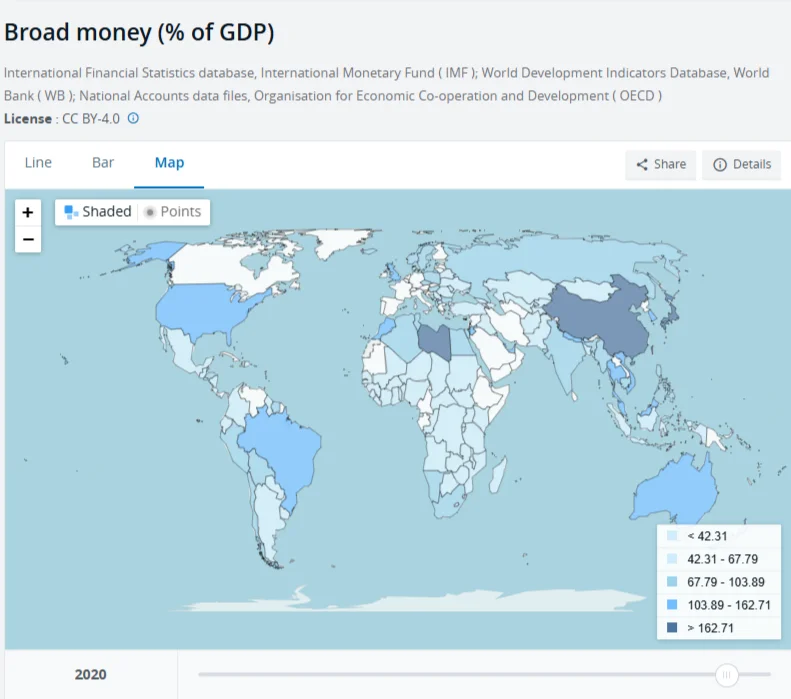Click the license info icon next to CC BY-4.0
The width and height of the screenshot is (791, 699).
[x=133, y=119]
